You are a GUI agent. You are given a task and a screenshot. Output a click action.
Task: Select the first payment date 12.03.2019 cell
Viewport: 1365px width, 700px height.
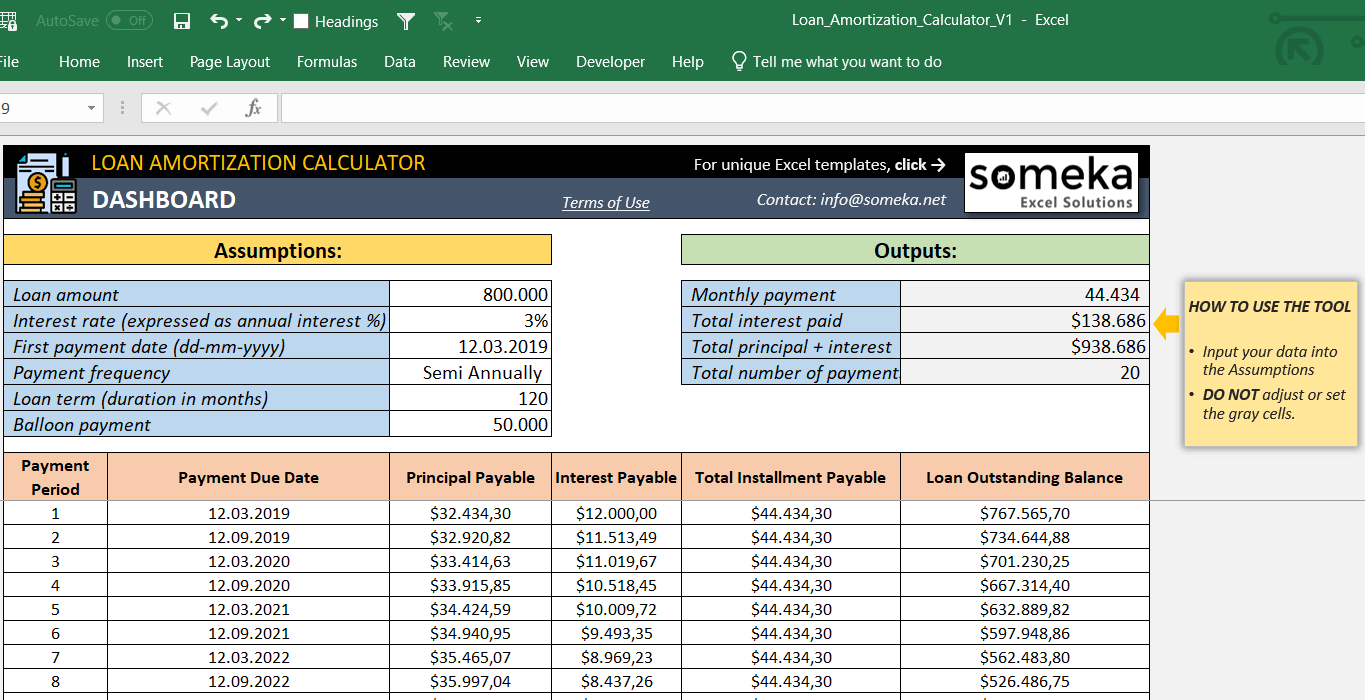click(470, 347)
